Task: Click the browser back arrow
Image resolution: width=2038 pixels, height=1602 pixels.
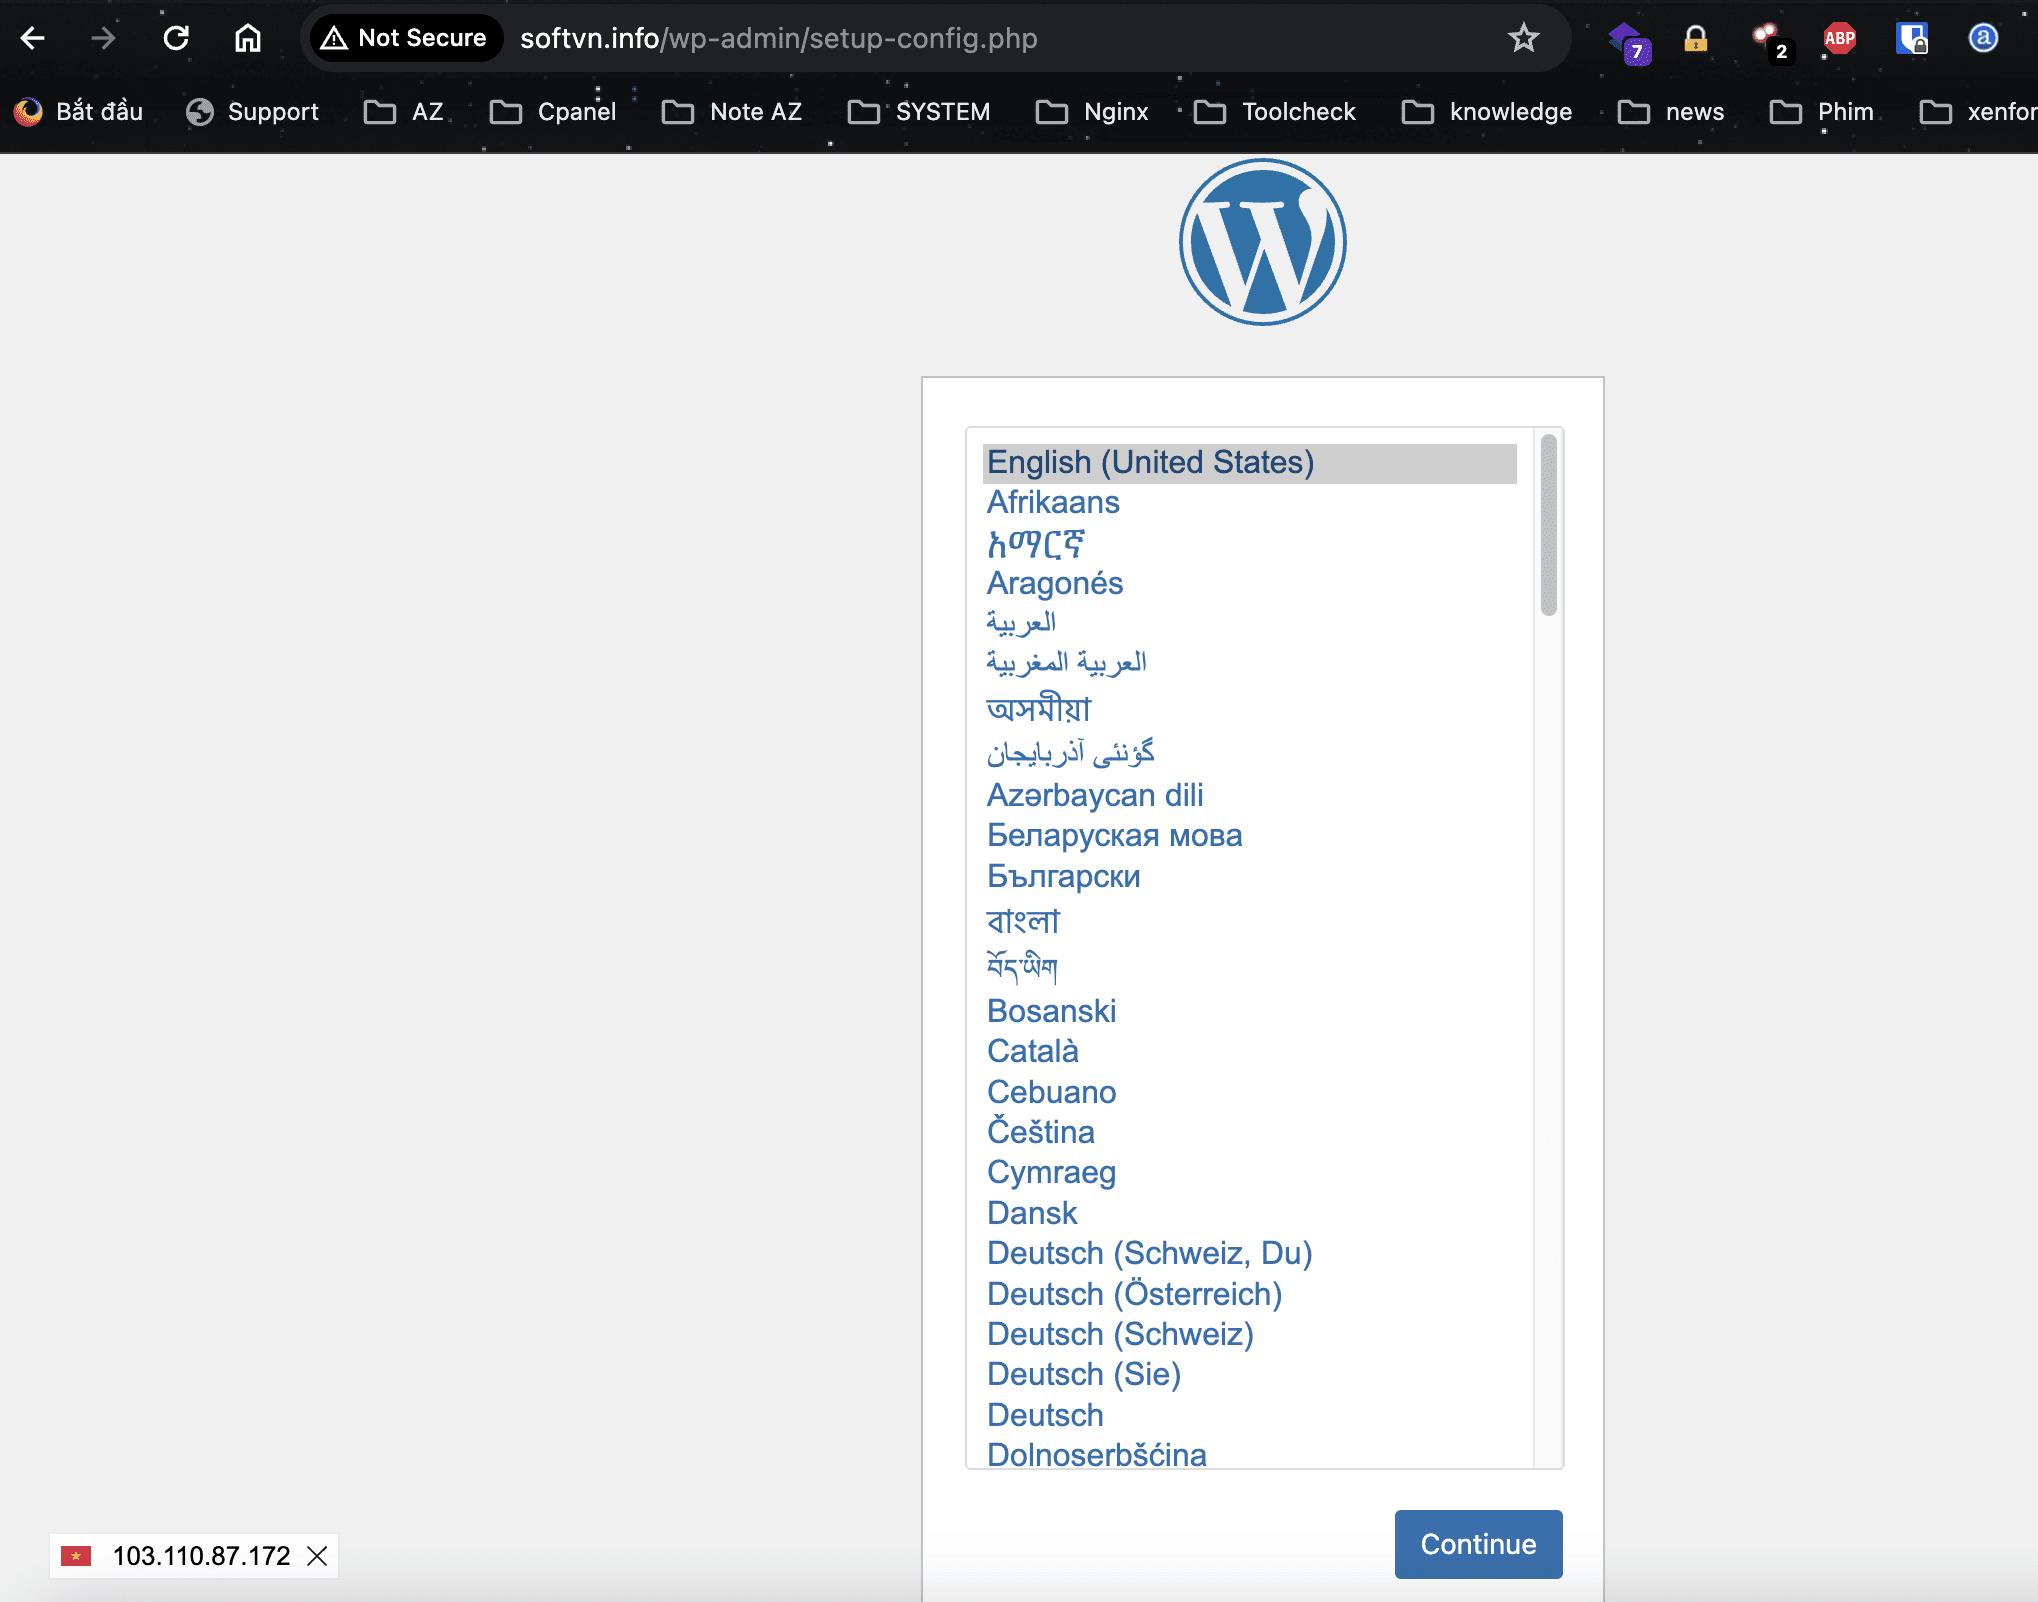Action: tap(33, 38)
